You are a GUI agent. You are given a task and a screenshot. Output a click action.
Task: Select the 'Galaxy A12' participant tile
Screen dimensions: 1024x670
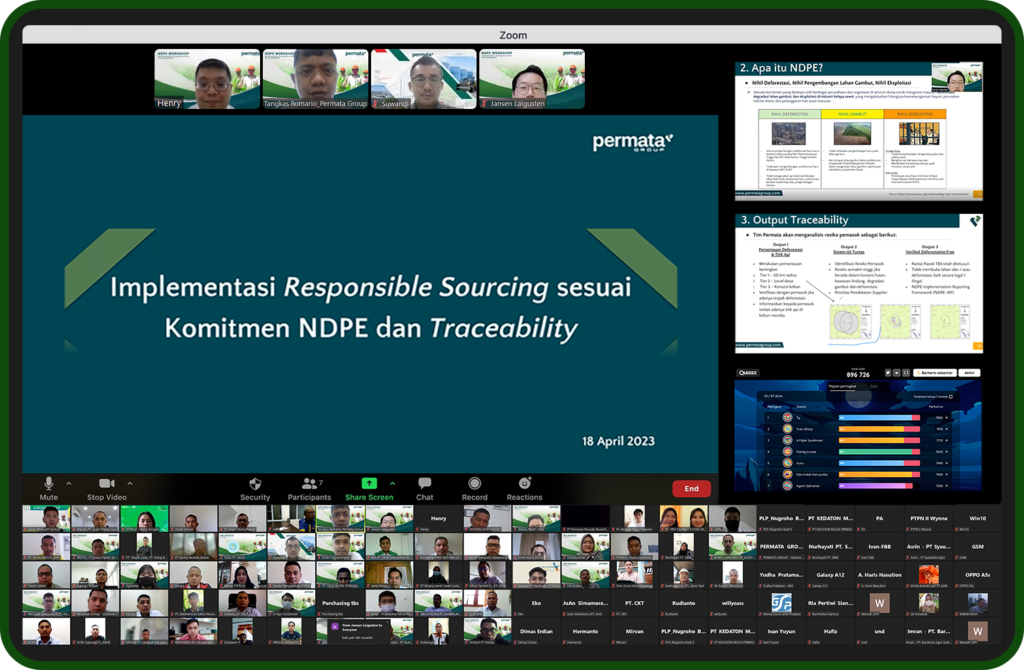tap(830, 575)
